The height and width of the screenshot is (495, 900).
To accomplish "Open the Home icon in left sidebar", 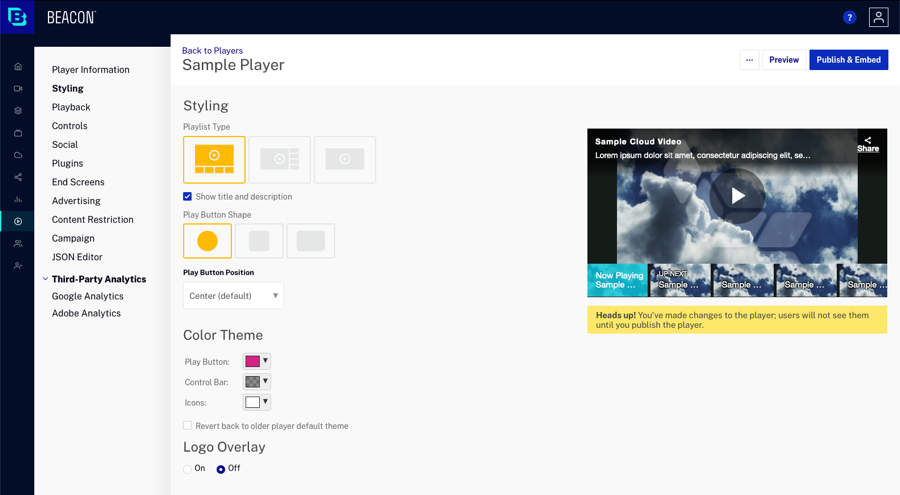I will pyautogui.click(x=18, y=67).
